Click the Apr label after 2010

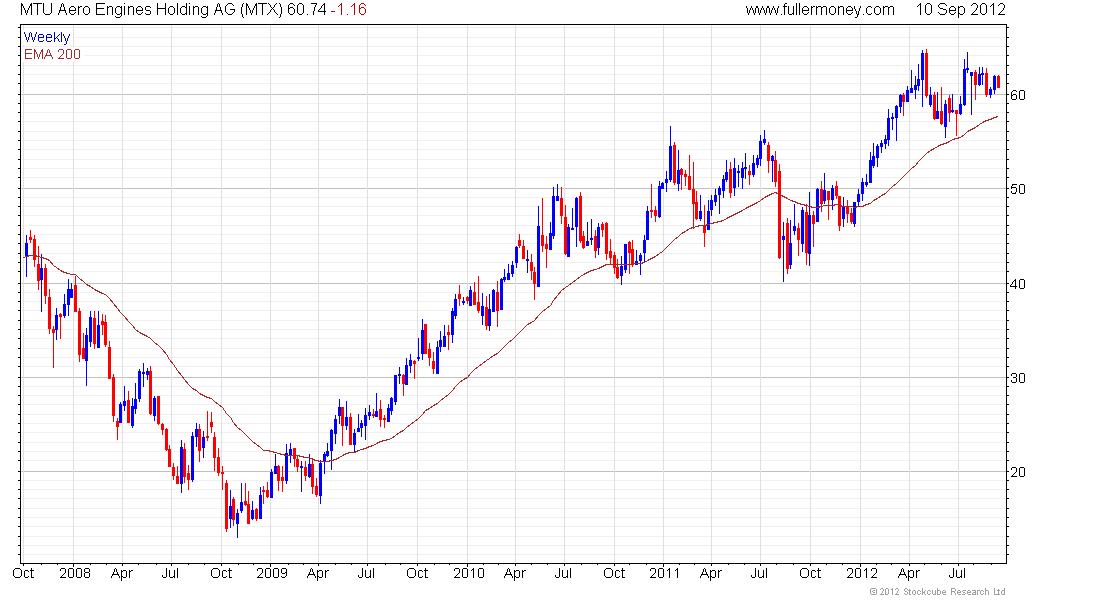(515, 573)
